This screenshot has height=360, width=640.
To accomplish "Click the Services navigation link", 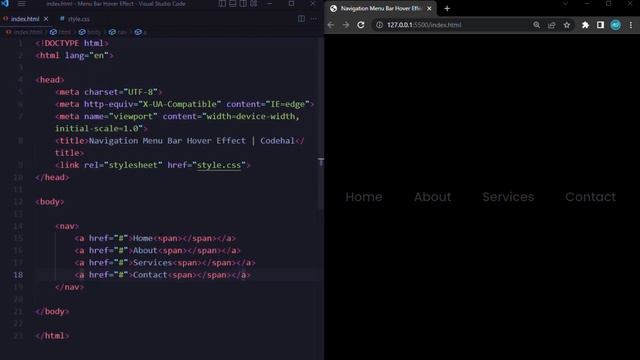I will pyautogui.click(x=508, y=197).
